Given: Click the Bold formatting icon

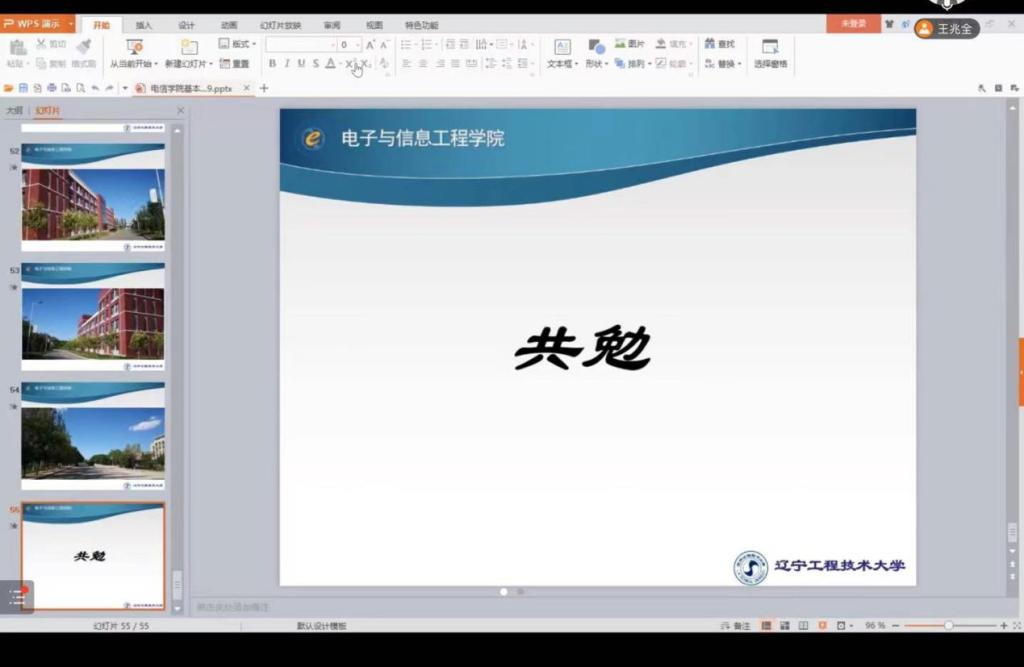Looking at the screenshot, I should pos(272,64).
